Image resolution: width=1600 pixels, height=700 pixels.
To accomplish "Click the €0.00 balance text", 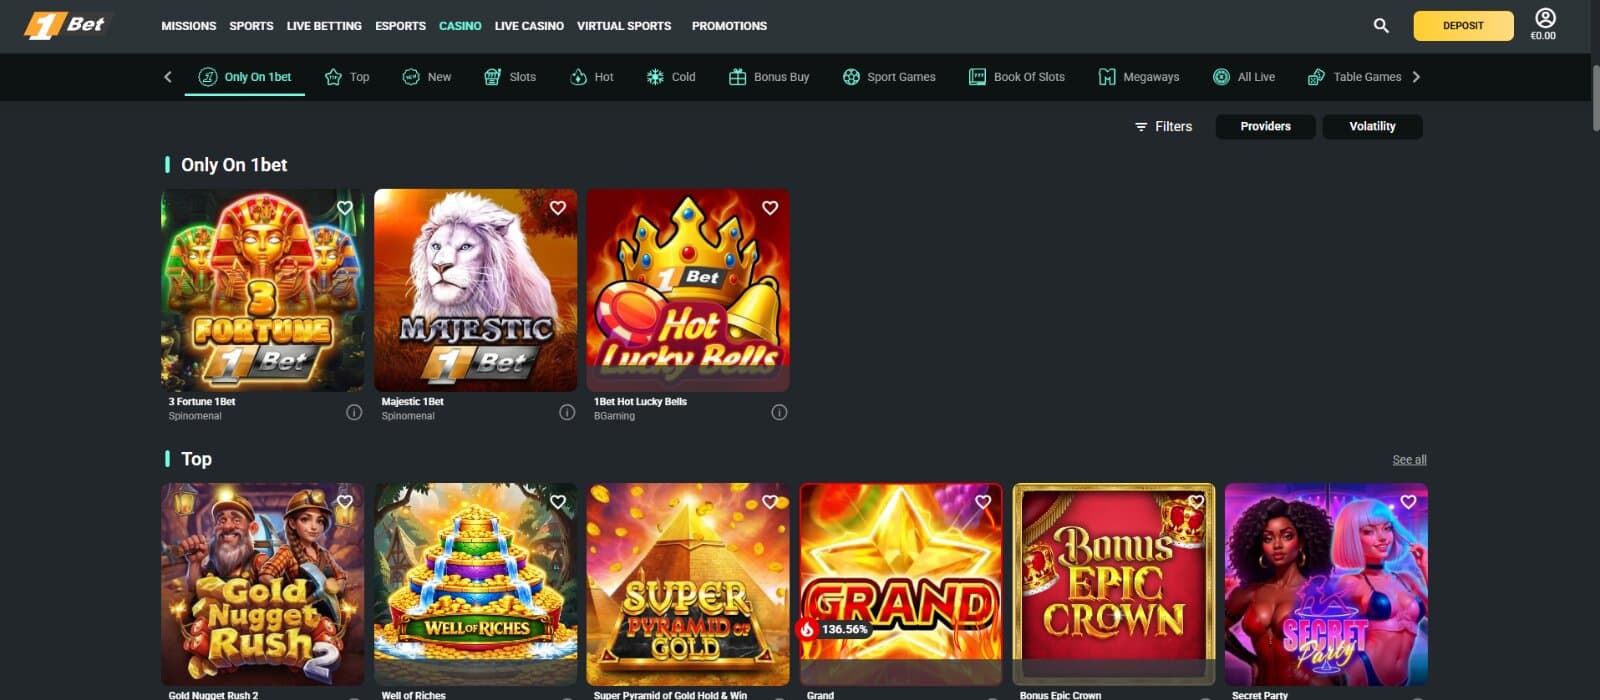I will (1543, 36).
